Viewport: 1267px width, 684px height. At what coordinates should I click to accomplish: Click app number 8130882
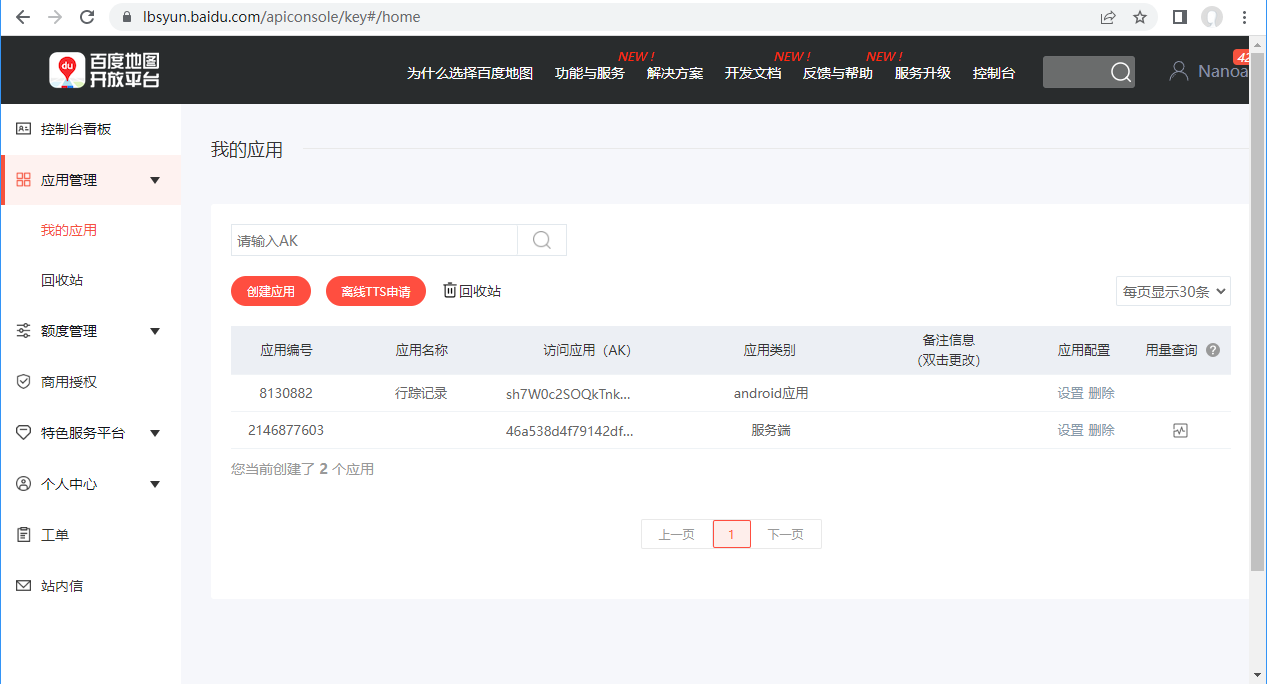pyautogui.click(x=286, y=393)
